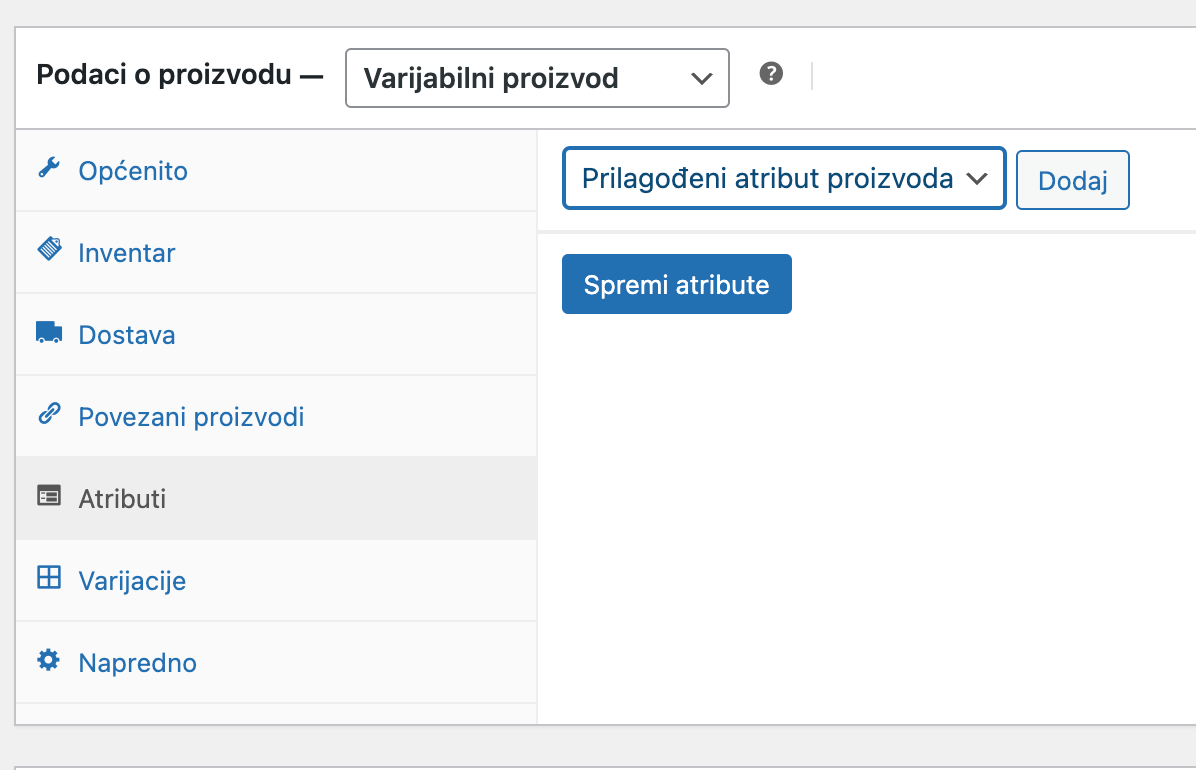Open the Dostava section

[x=126, y=334]
